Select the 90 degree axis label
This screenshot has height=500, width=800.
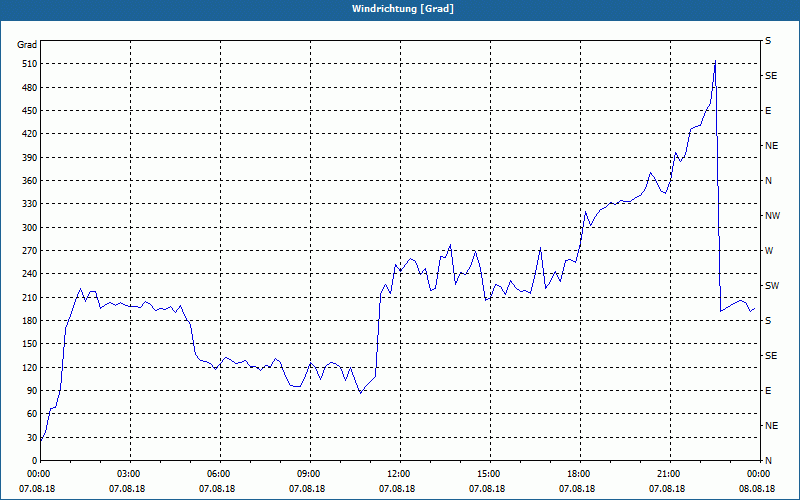[32, 391]
